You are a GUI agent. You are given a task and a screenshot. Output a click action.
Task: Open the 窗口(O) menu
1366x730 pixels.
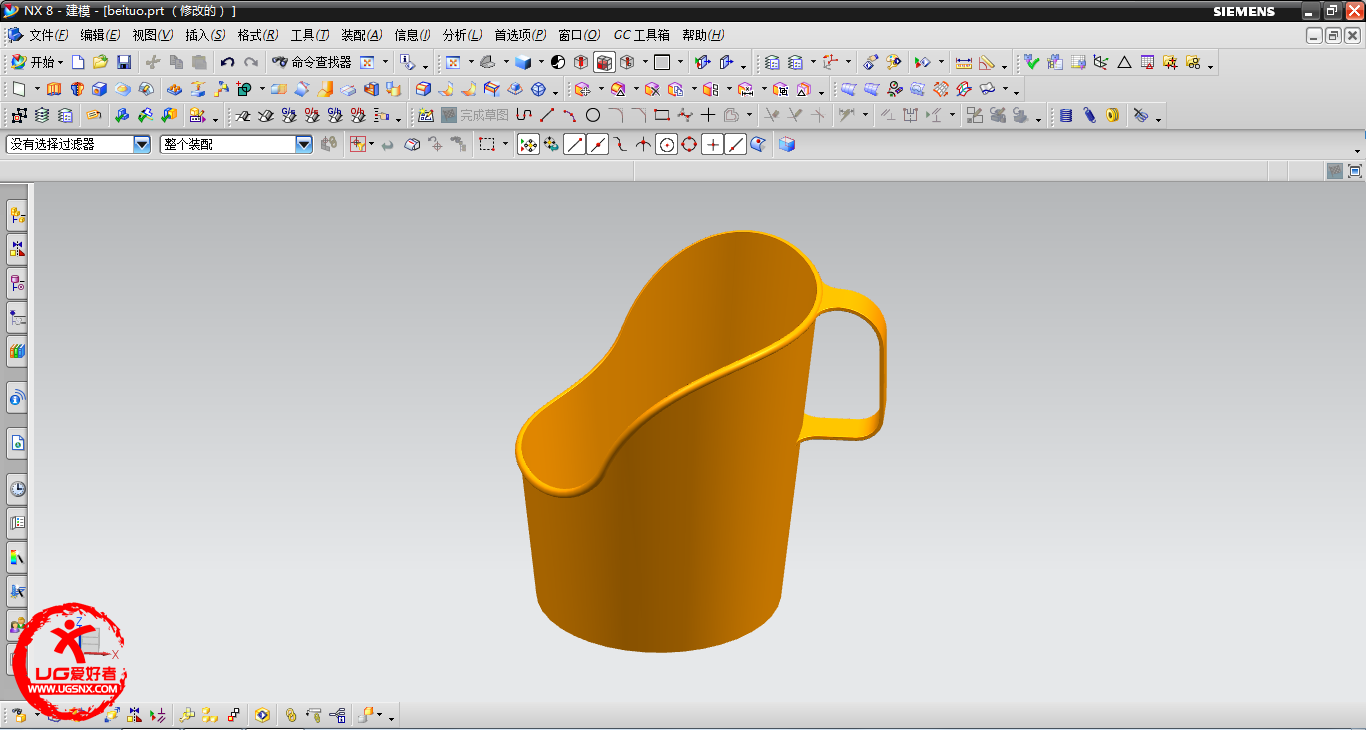[579, 35]
